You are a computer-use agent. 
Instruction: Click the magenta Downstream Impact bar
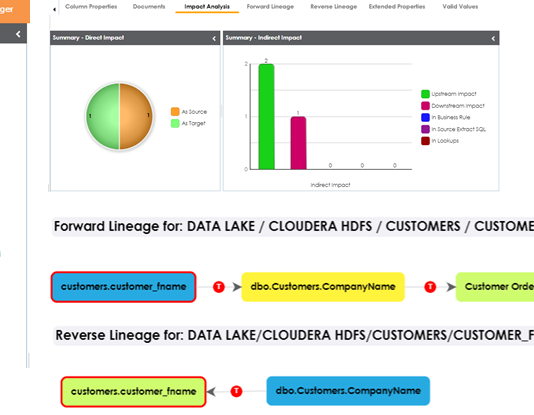[x=298, y=143]
